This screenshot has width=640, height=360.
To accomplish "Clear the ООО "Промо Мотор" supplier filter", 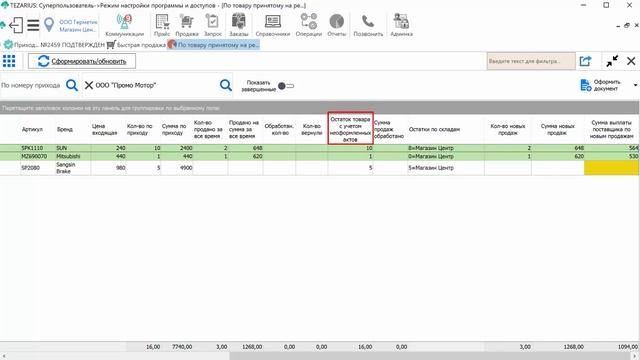I will pos(89,85).
